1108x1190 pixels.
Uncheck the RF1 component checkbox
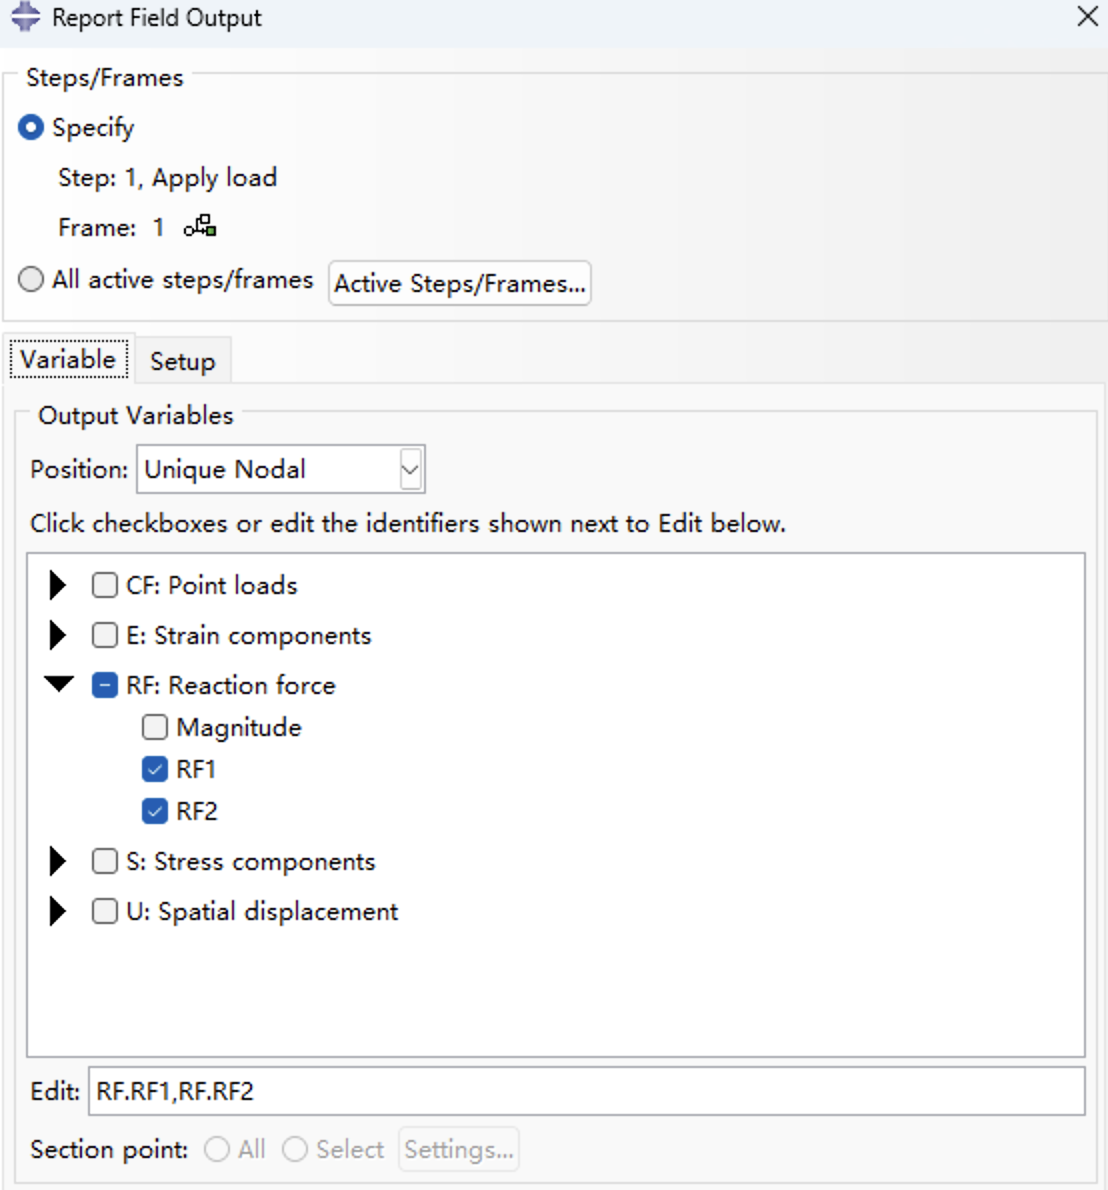tap(155, 769)
